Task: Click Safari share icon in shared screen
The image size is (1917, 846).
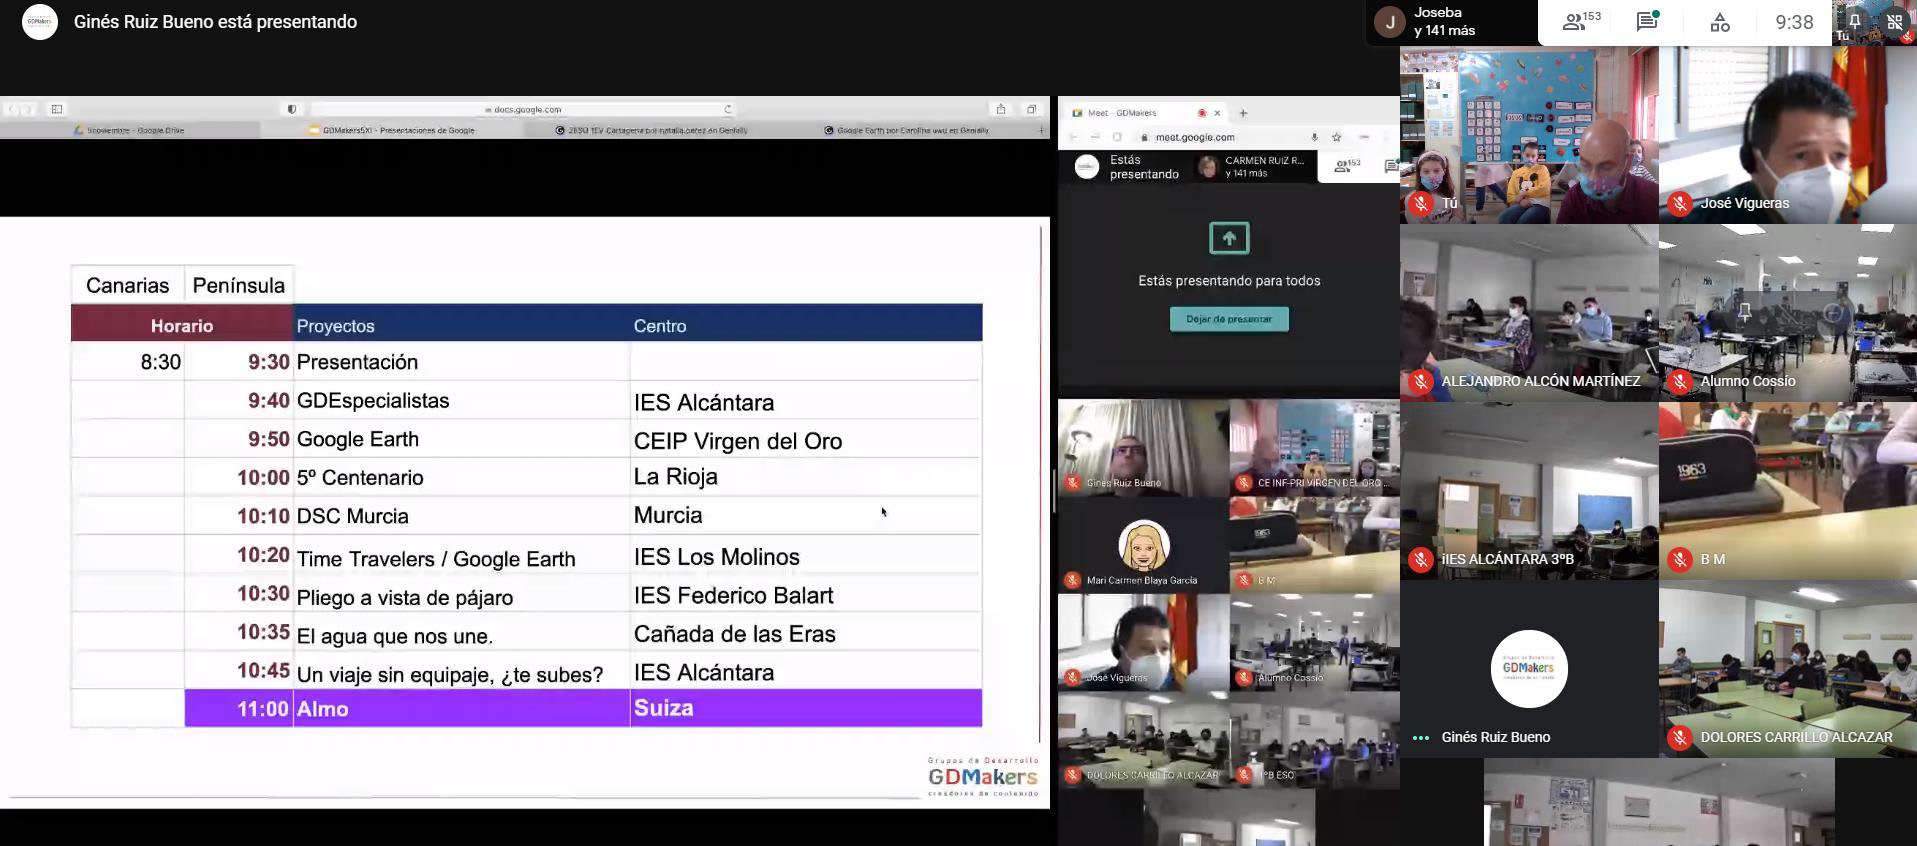Action: click(1000, 109)
